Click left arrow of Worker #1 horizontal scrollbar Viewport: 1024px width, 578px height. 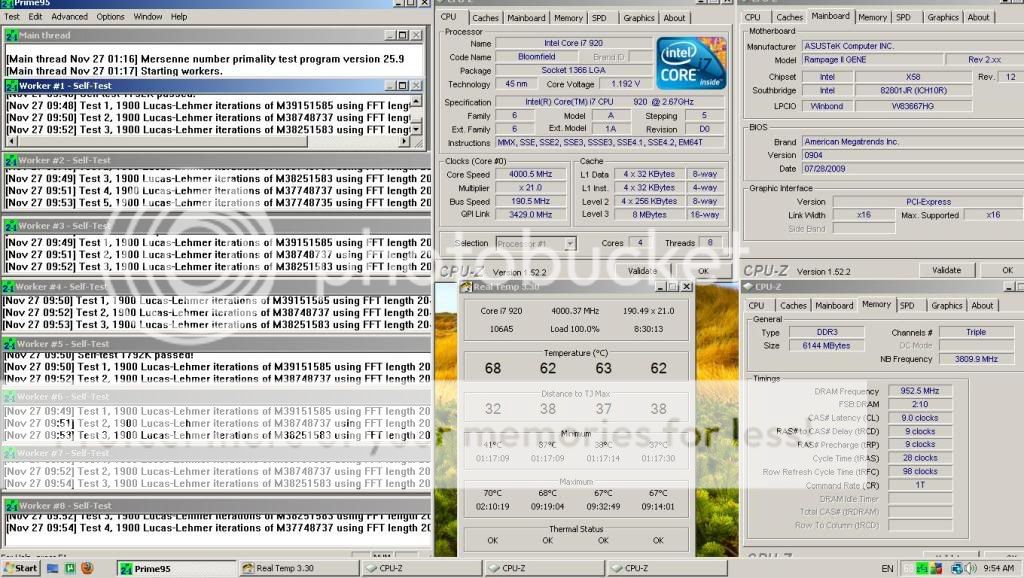(x=11, y=141)
